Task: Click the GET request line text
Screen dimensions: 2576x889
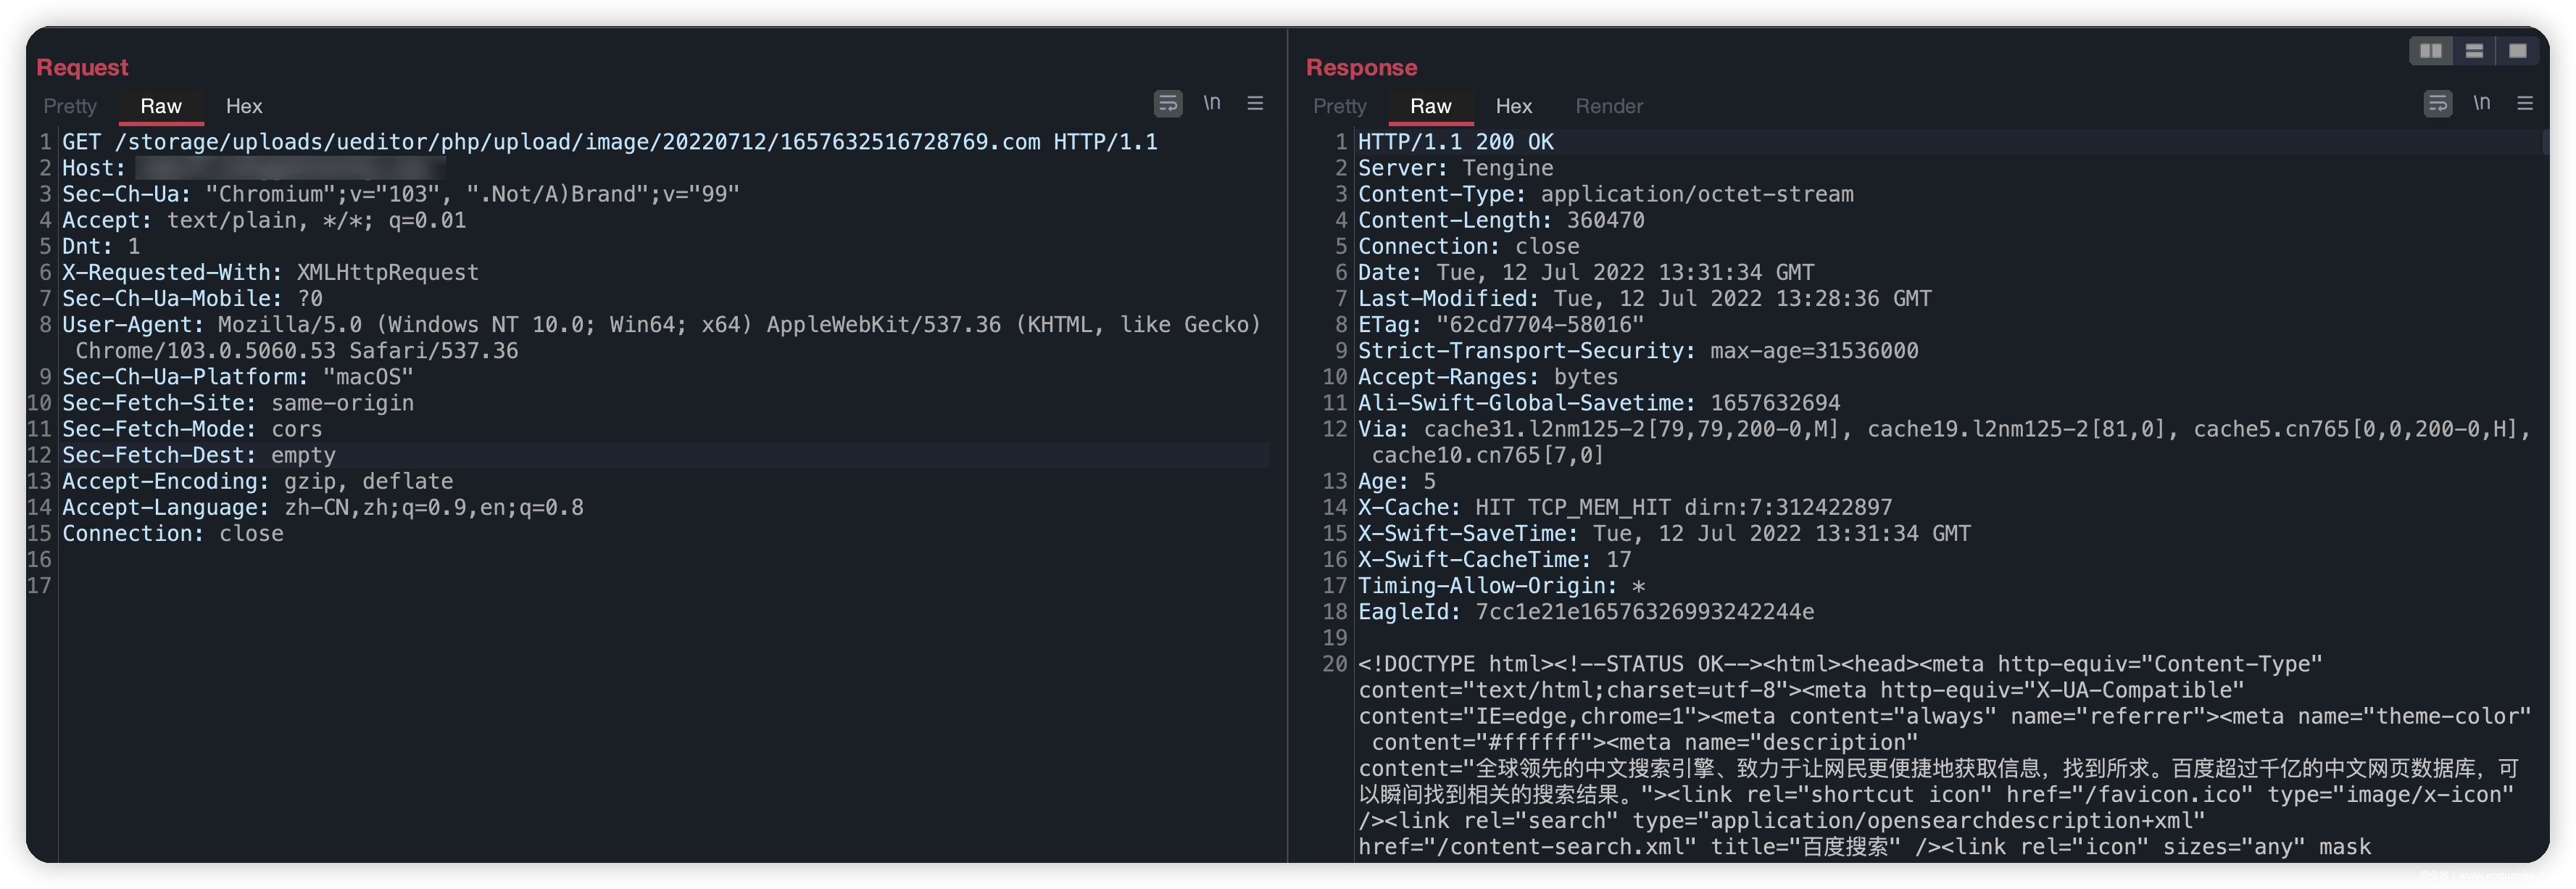Action: (610, 142)
